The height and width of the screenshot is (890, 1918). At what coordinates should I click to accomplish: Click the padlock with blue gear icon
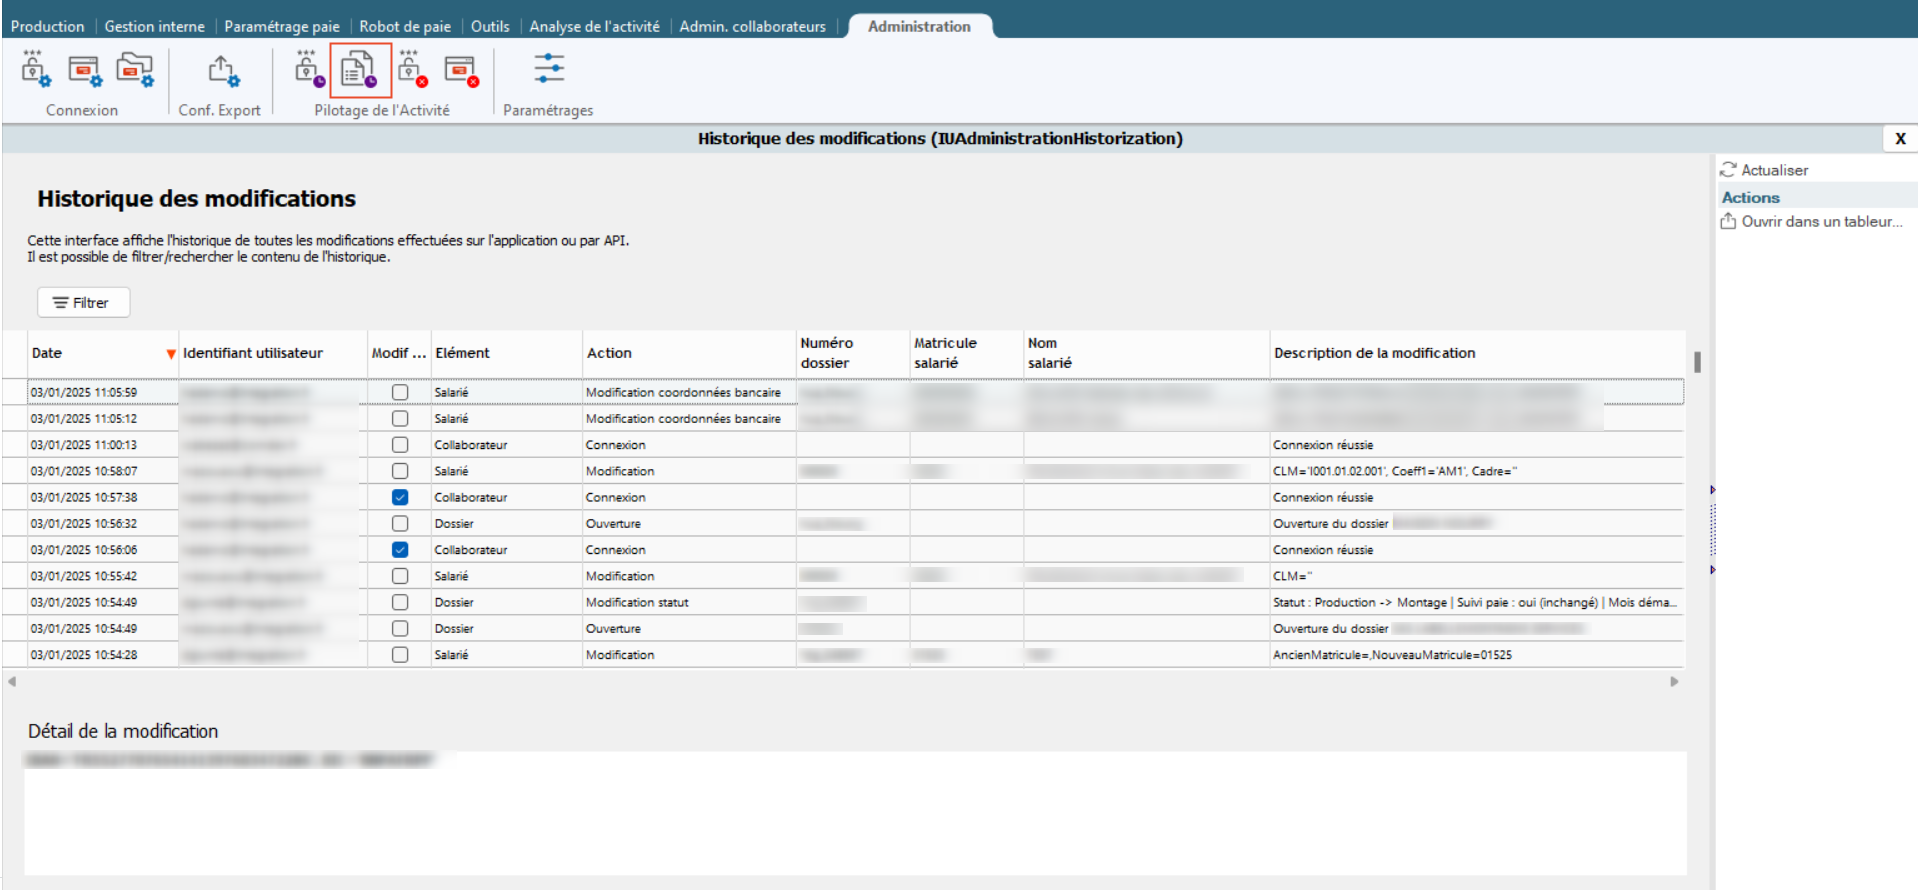(x=35, y=70)
